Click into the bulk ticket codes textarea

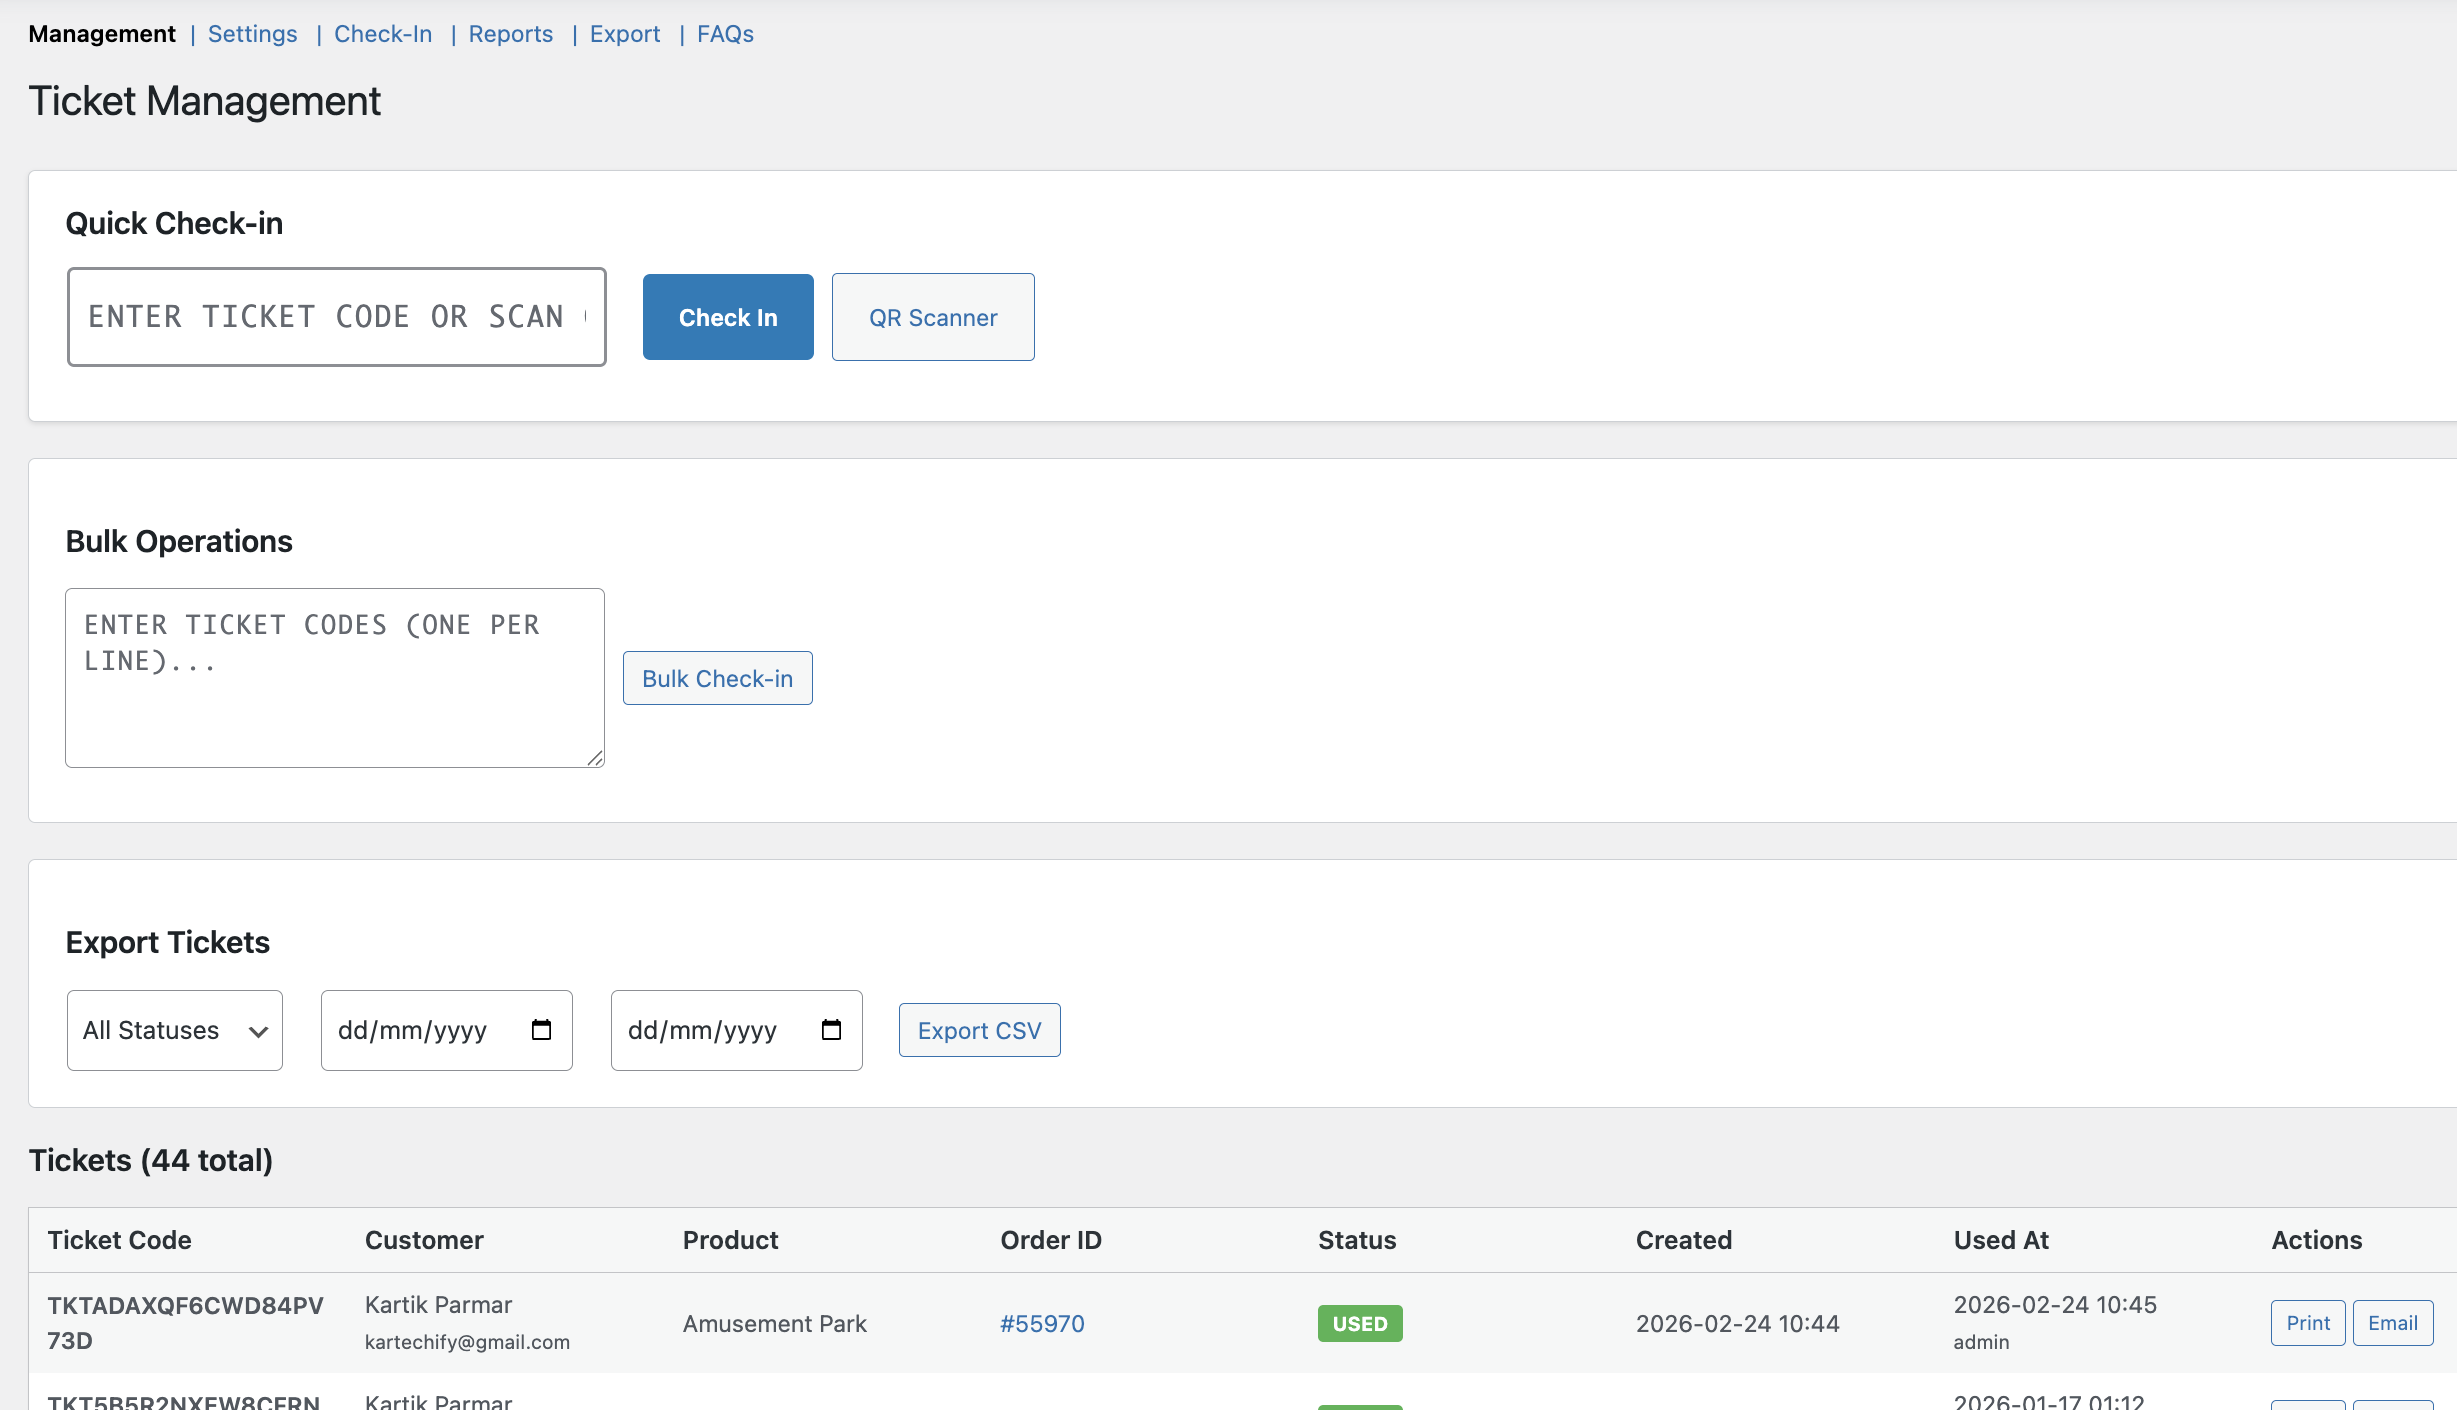(334, 678)
